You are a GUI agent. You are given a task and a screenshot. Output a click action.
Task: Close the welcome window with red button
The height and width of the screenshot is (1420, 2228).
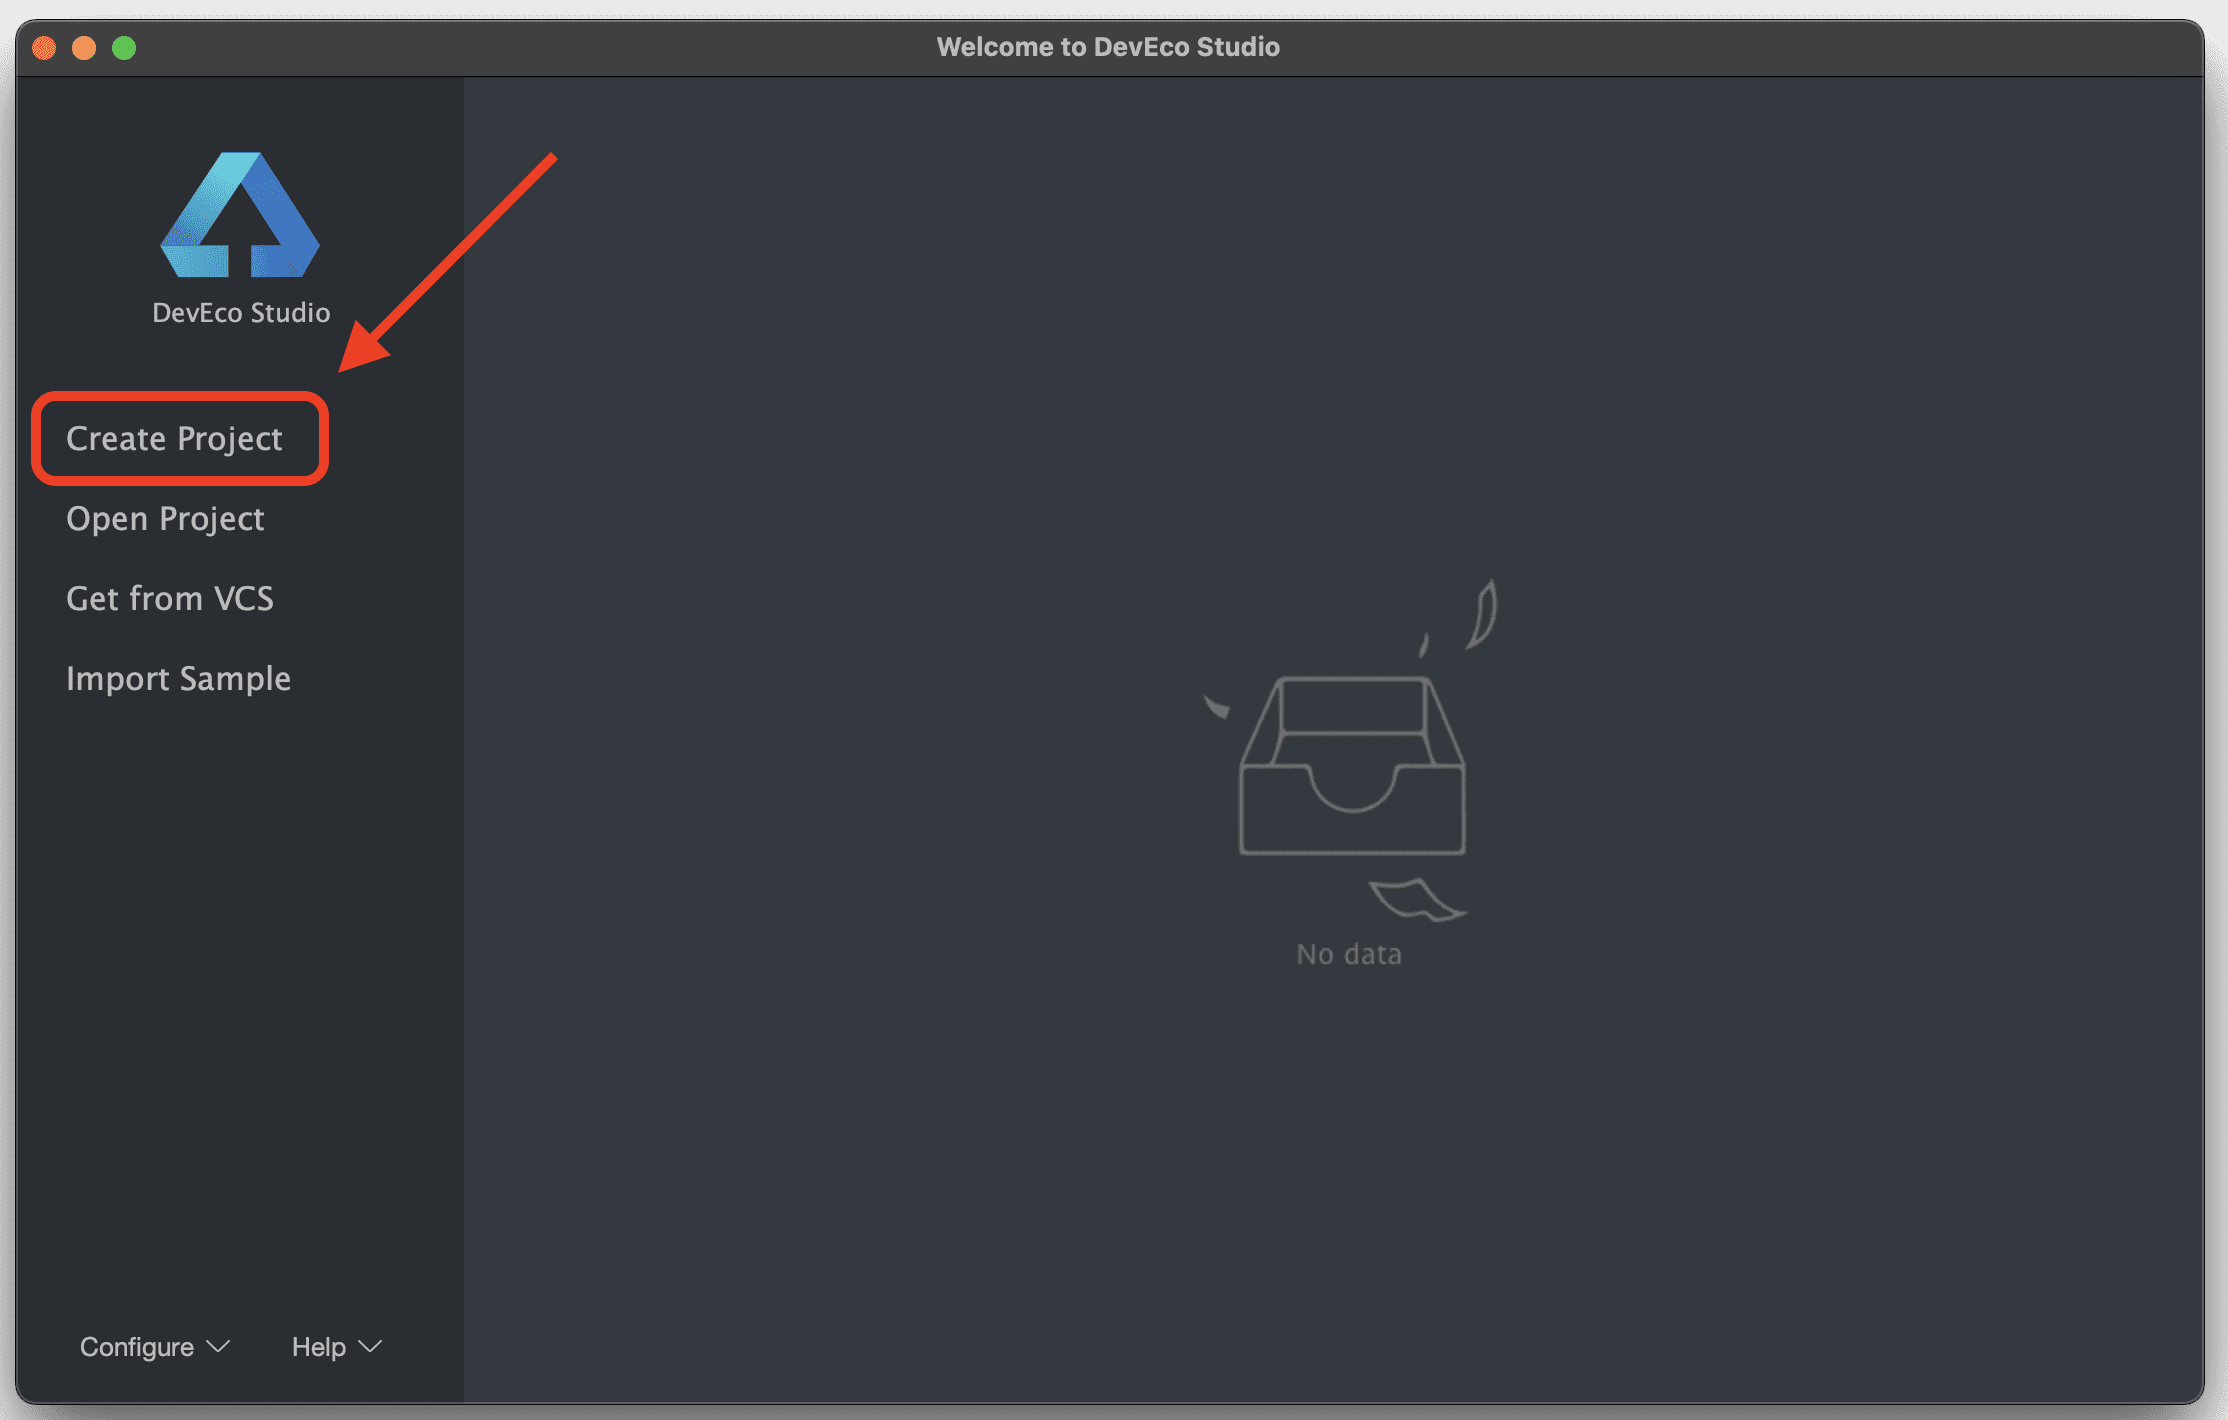[44, 48]
